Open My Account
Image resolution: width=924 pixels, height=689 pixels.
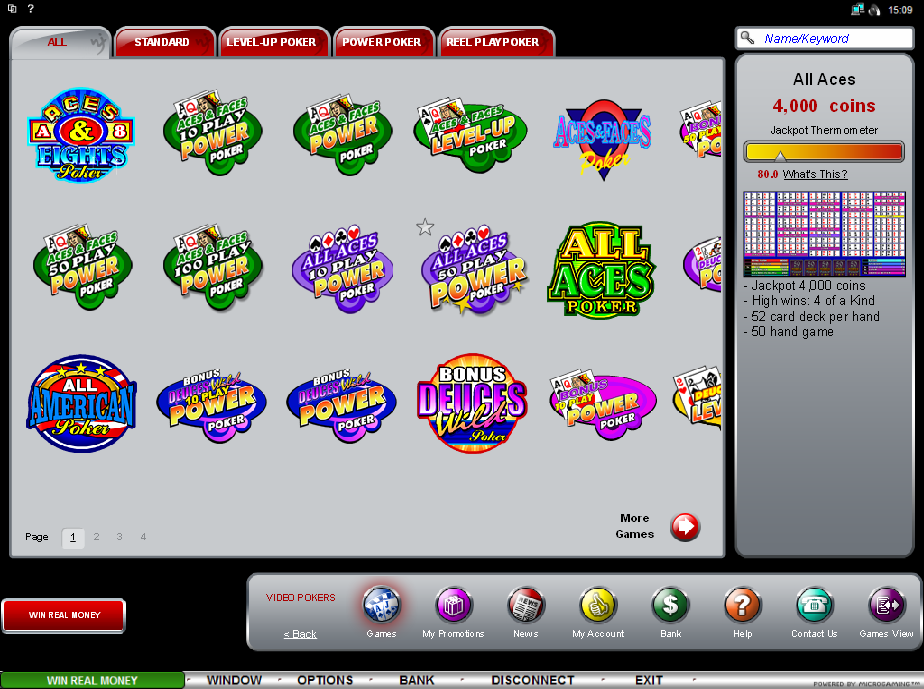(598, 605)
